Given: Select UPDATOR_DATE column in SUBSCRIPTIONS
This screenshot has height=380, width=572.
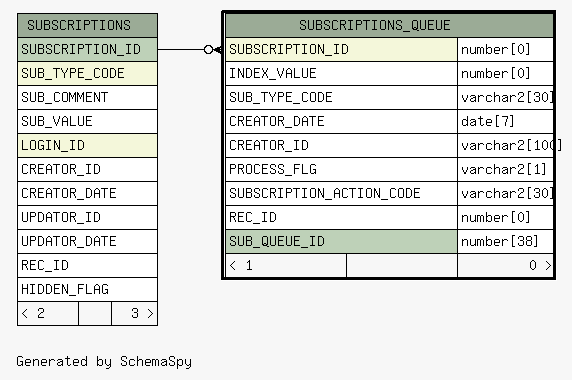Looking at the screenshot, I should click(88, 241).
